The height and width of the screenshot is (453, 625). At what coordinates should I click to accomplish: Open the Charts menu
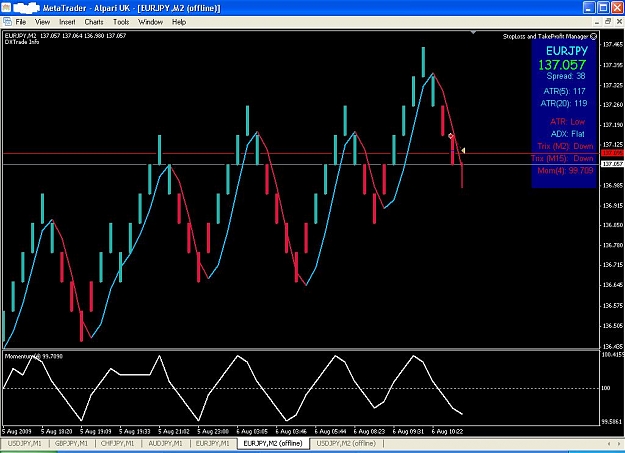click(94, 22)
